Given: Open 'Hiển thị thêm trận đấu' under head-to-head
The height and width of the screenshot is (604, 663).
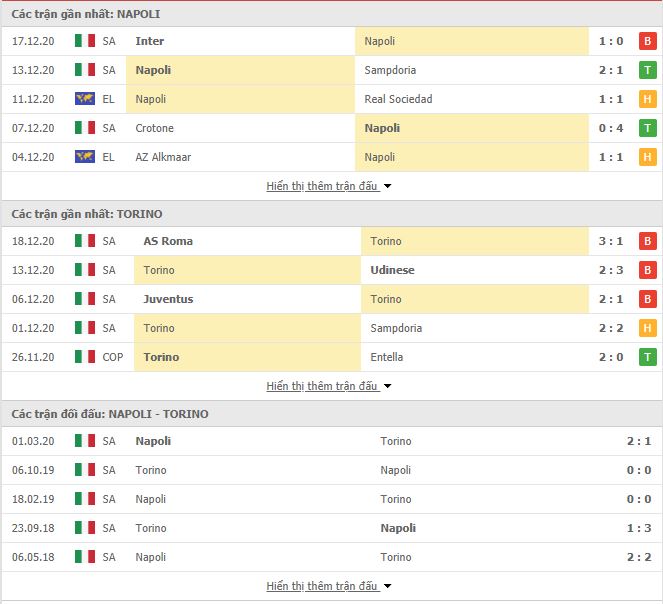Looking at the screenshot, I should click(322, 586).
